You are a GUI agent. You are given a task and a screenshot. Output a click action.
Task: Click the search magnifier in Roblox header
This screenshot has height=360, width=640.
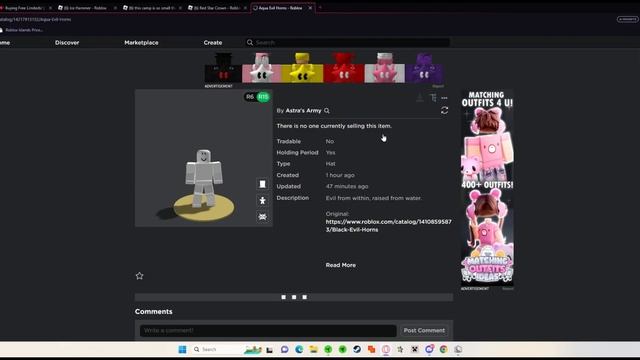click(x=250, y=42)
